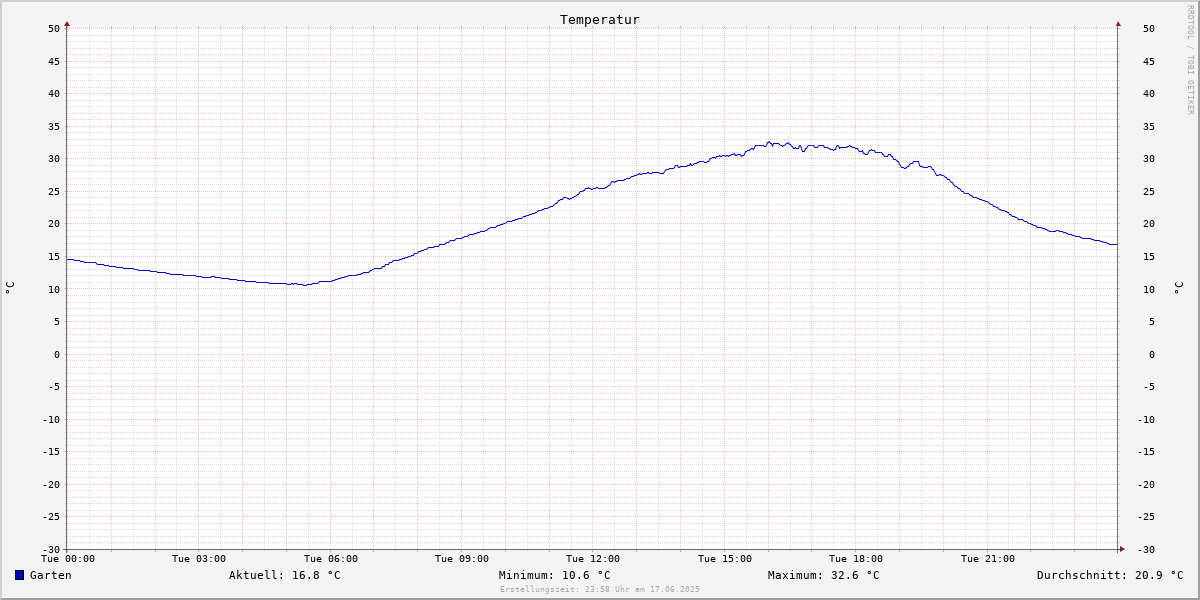This screenshot has height=600, width=1200.
Task: Click the left axis "°C" unit label
Action: click(x=10, y=288)
